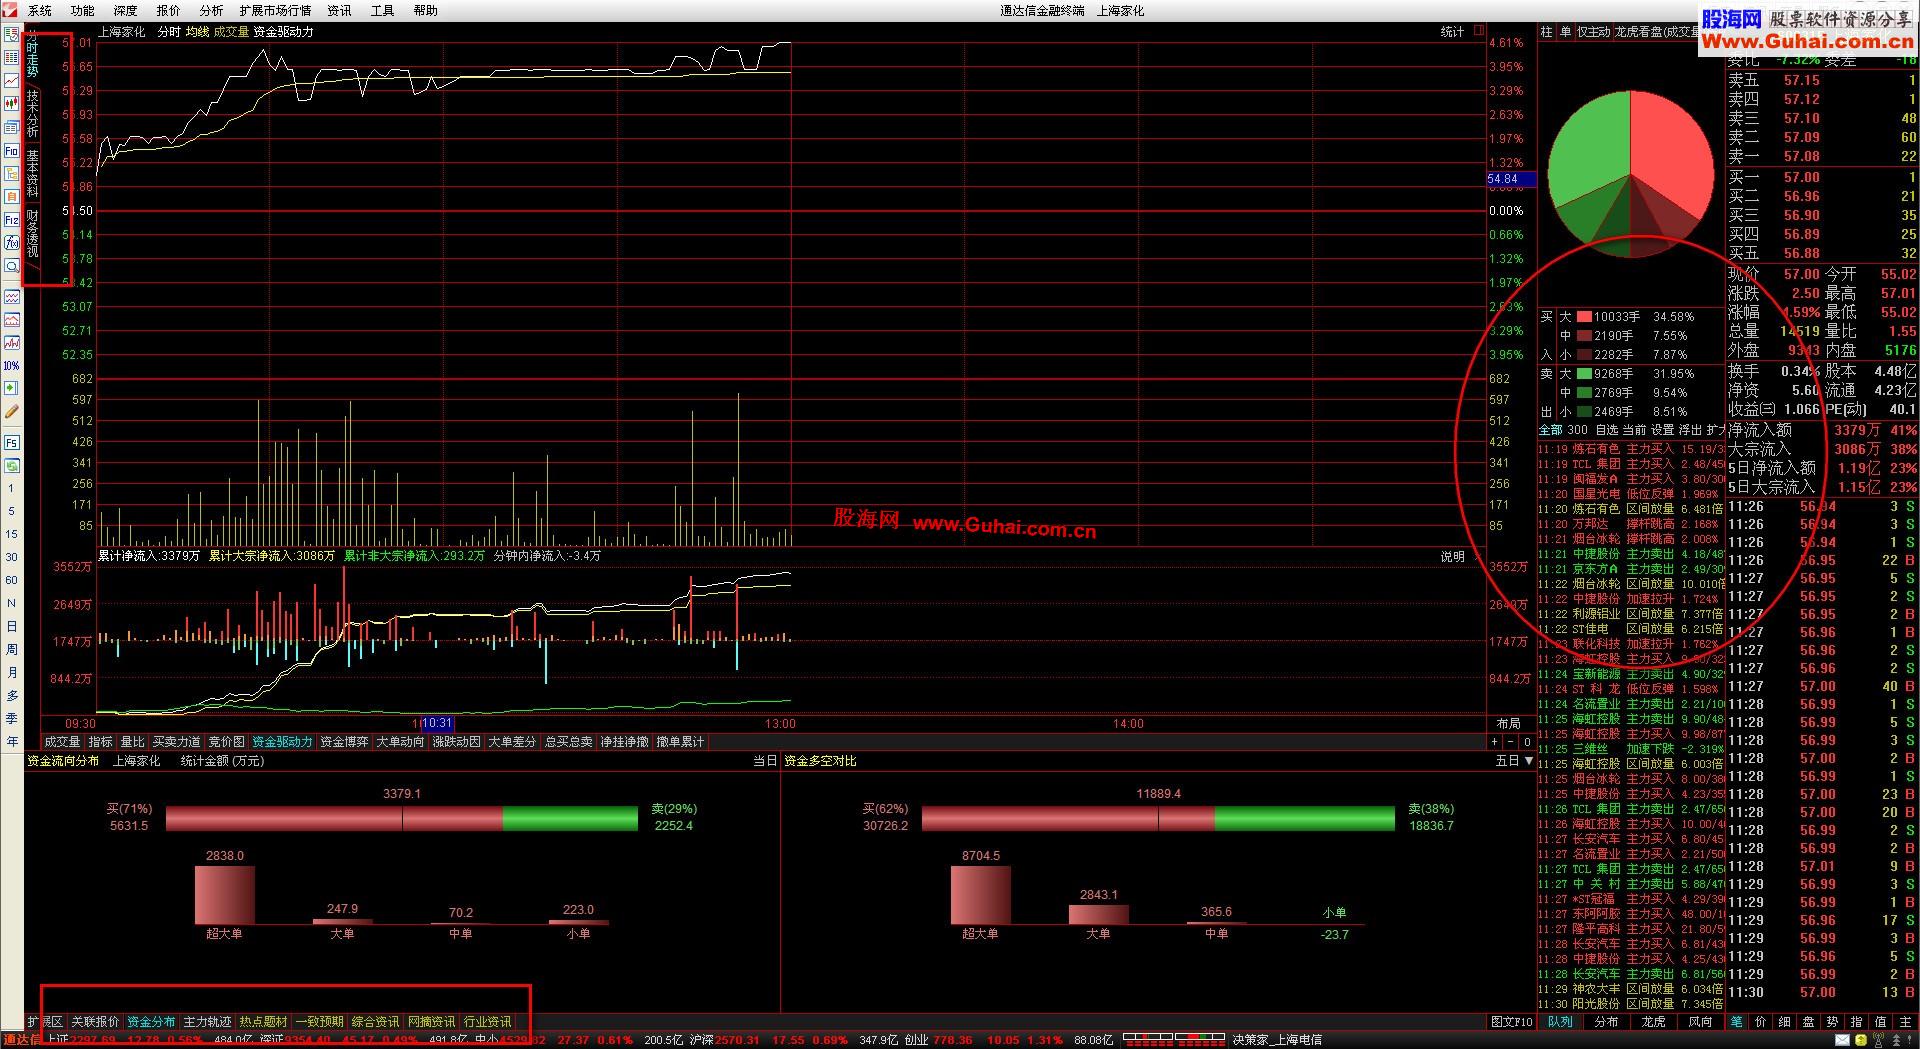The image size is (1920, 1049).
Task: Open the 主力轨迹 bottom tab
Action: click(x=208, y=1022)
